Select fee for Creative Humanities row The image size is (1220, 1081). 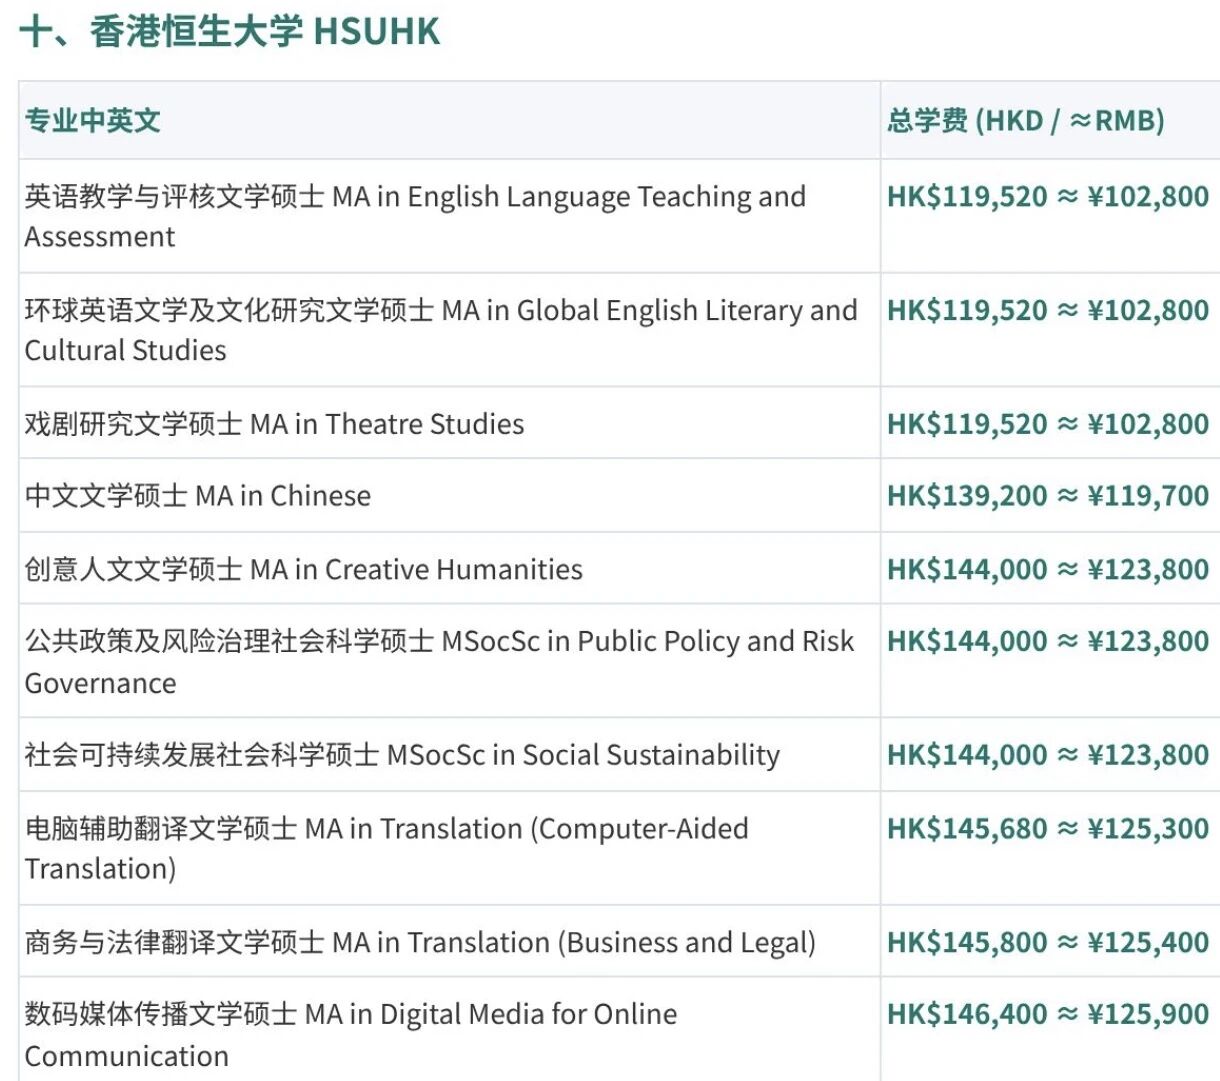pos(1048,570)
